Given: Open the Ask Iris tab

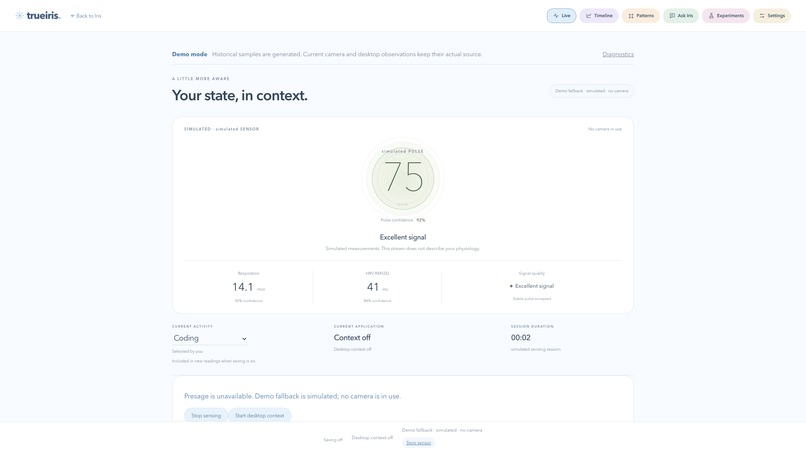Looking at the screenshot, I should click(x=681, y=16).
